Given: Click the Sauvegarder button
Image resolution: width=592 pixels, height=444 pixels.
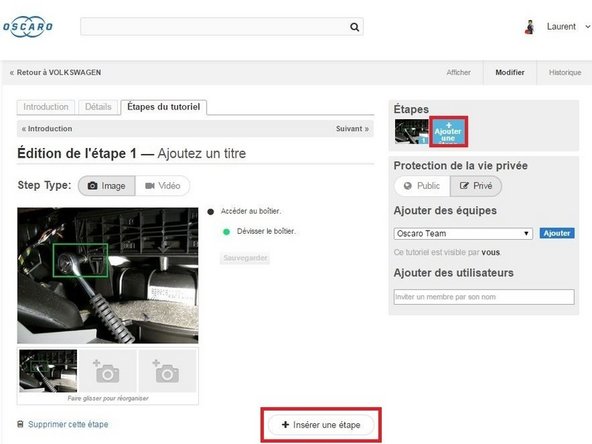Looking at the screenshot, I should coord(245,258).
